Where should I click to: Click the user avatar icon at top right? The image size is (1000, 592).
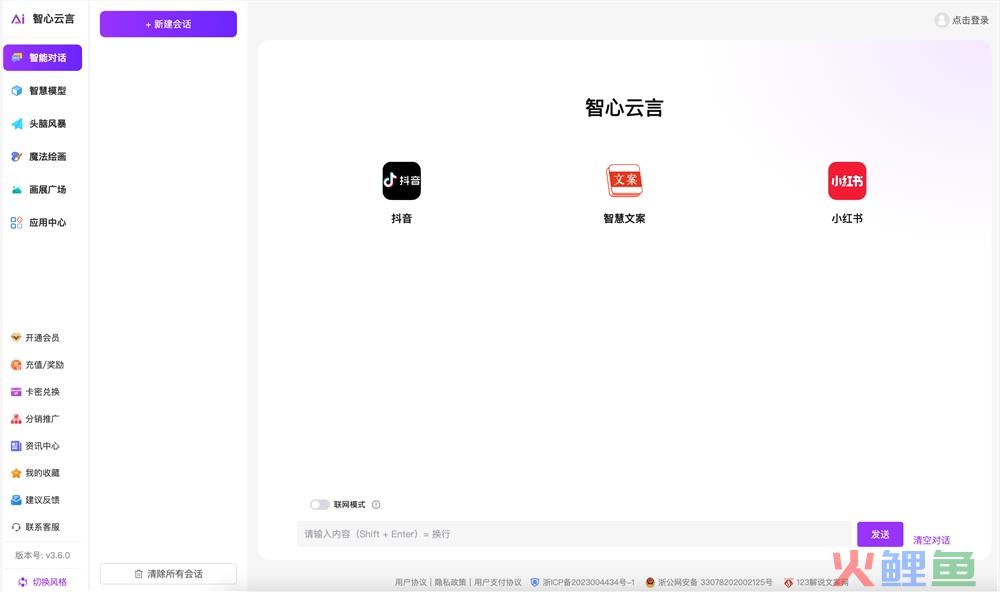click(941, 20)
